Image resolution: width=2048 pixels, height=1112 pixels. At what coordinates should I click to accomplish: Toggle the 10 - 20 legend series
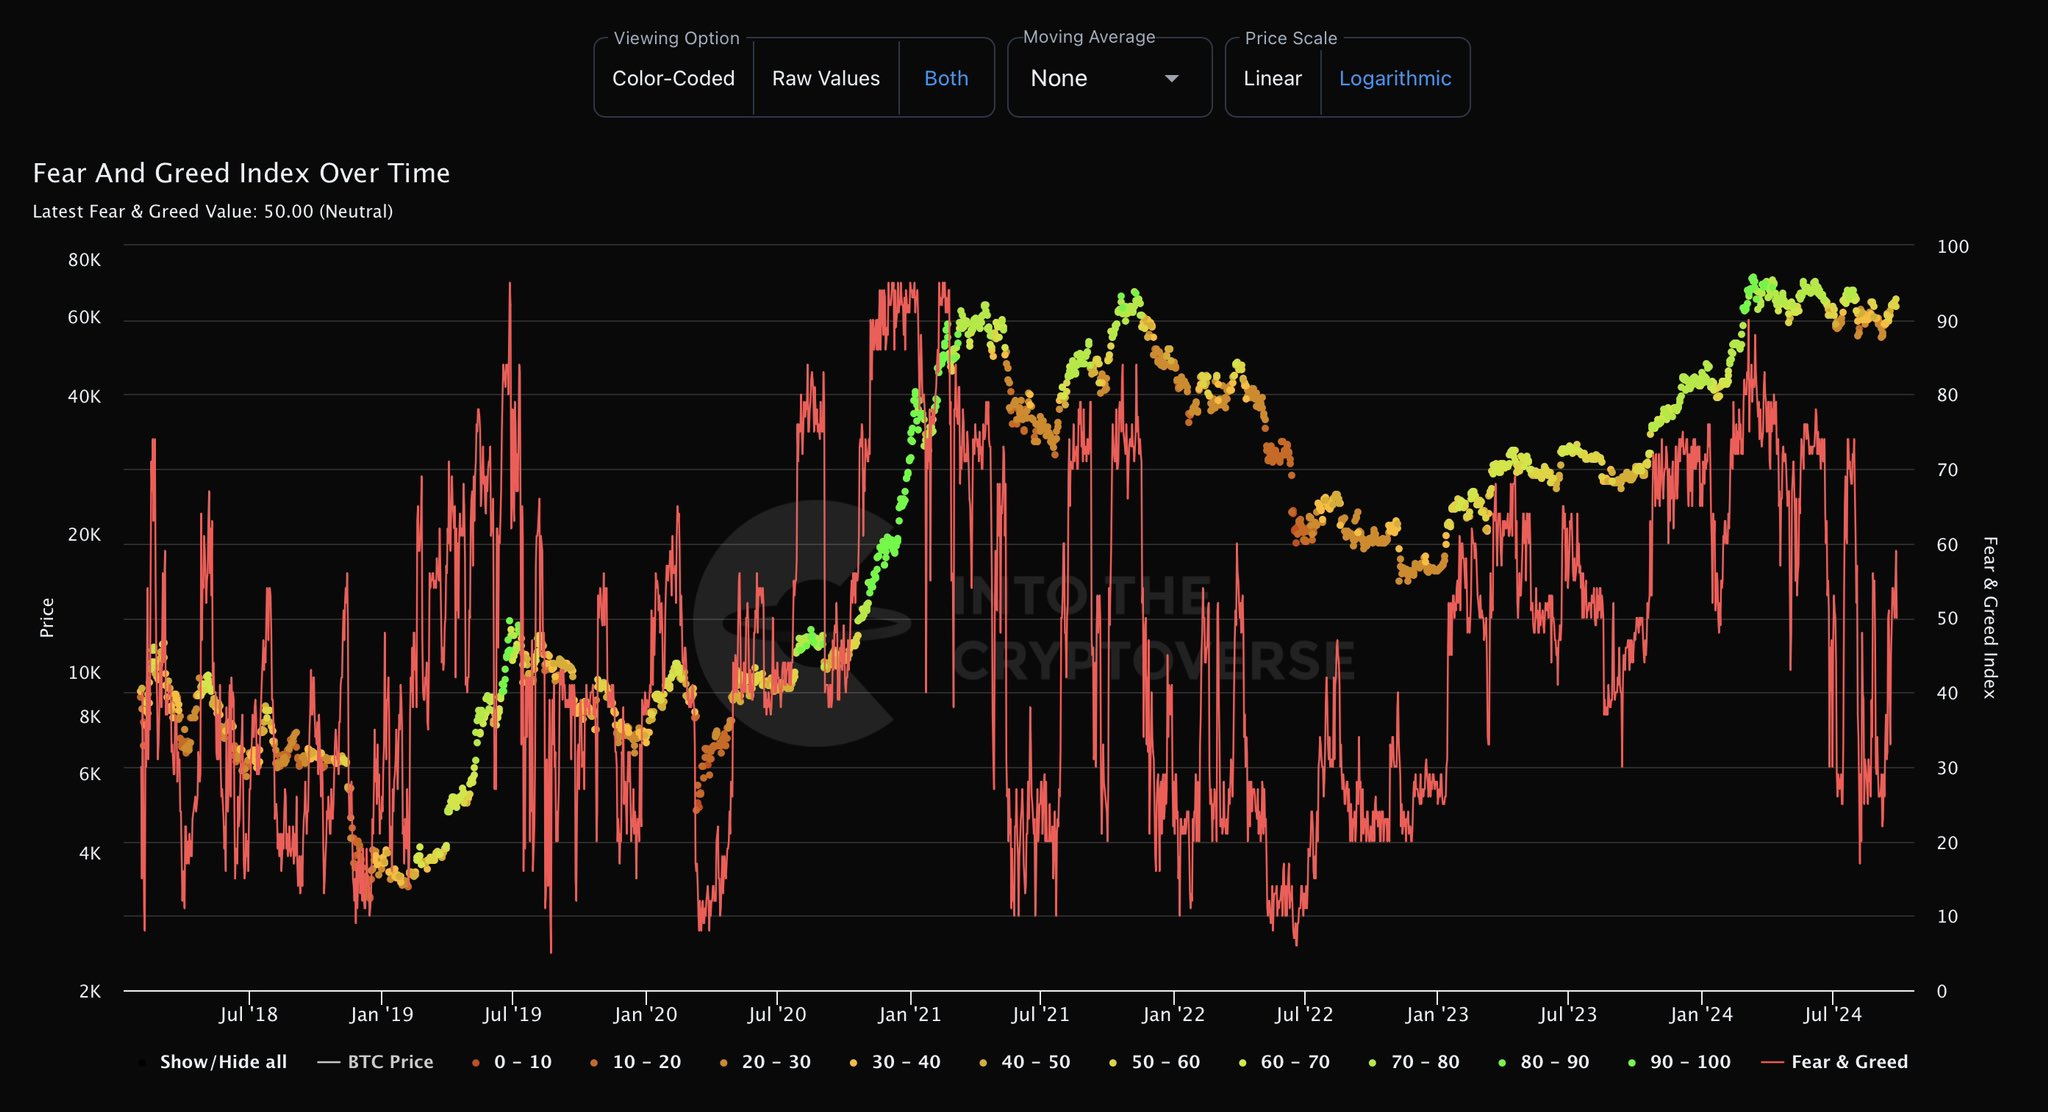click(646, 1062)
